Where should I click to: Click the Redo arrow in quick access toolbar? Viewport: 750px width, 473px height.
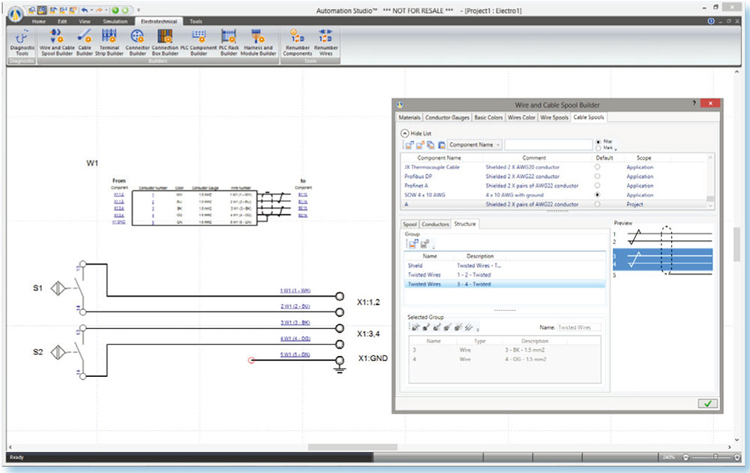coord(99,10)
